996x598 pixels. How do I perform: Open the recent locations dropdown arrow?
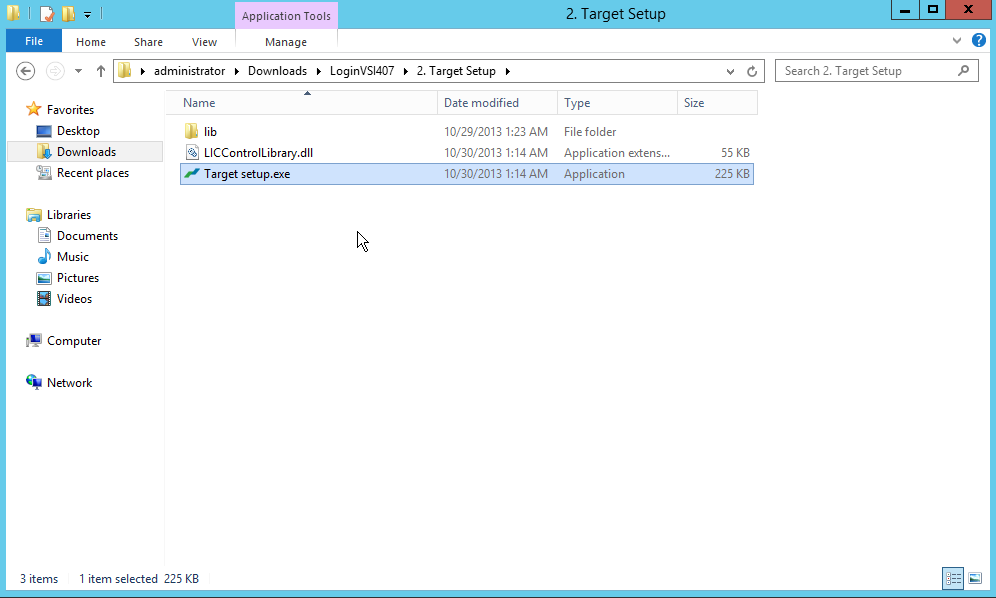pos(78,71)
